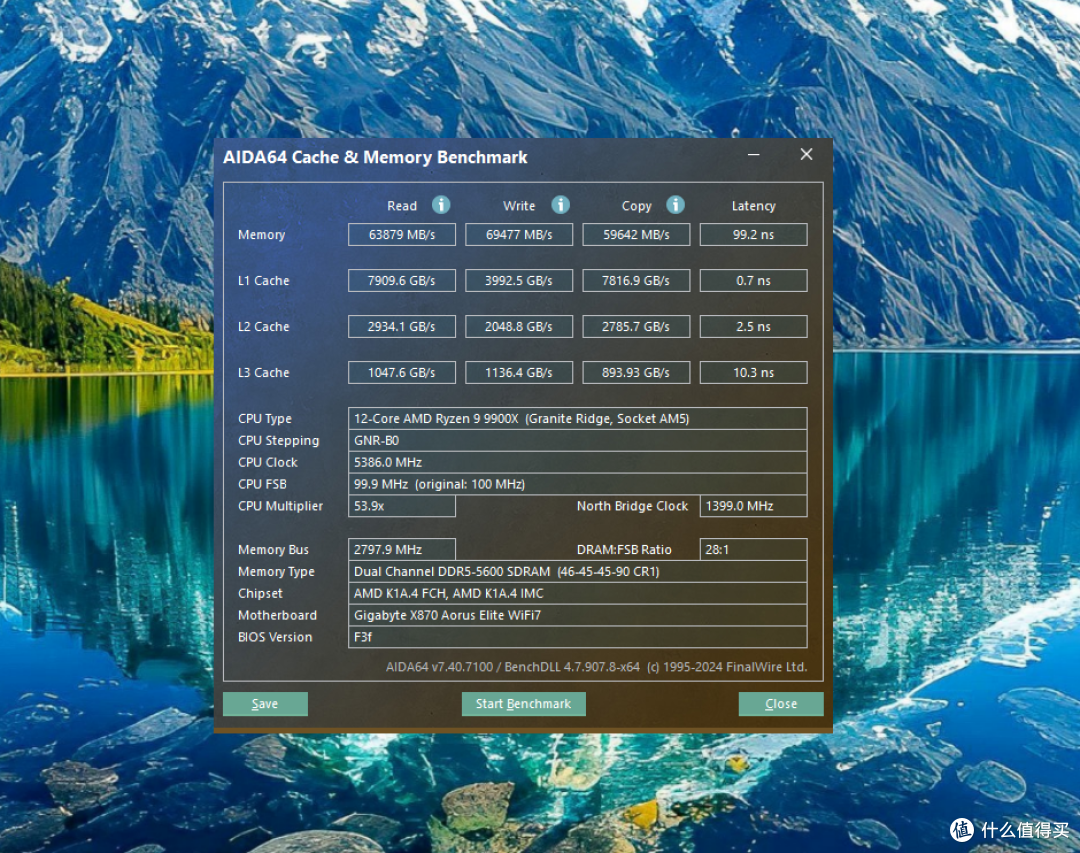This screenshot has width=1080, height=853.
Task: Click the AIDA64 Cache & Memory Benchmark title
Action: tap(375, 157)
